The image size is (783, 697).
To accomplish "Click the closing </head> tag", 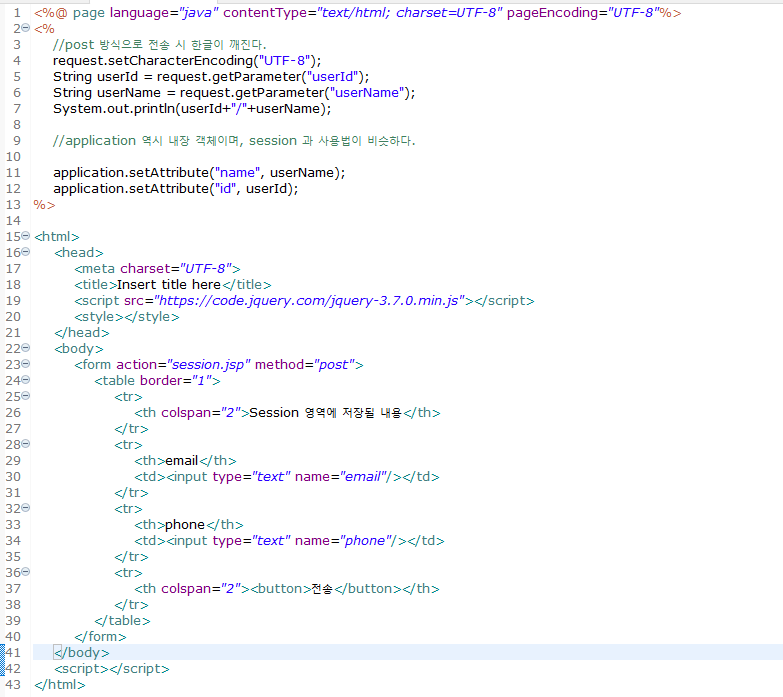I will 82,333.
